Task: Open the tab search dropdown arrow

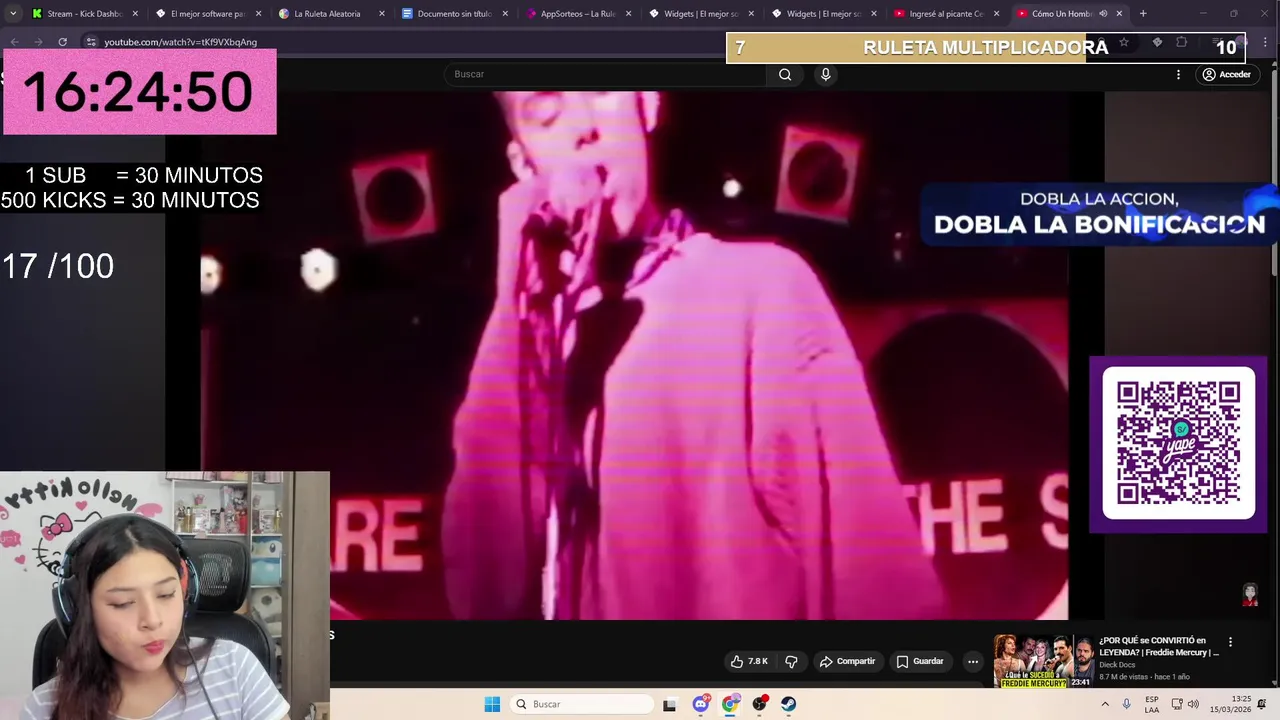Action: tap(12, 14)
